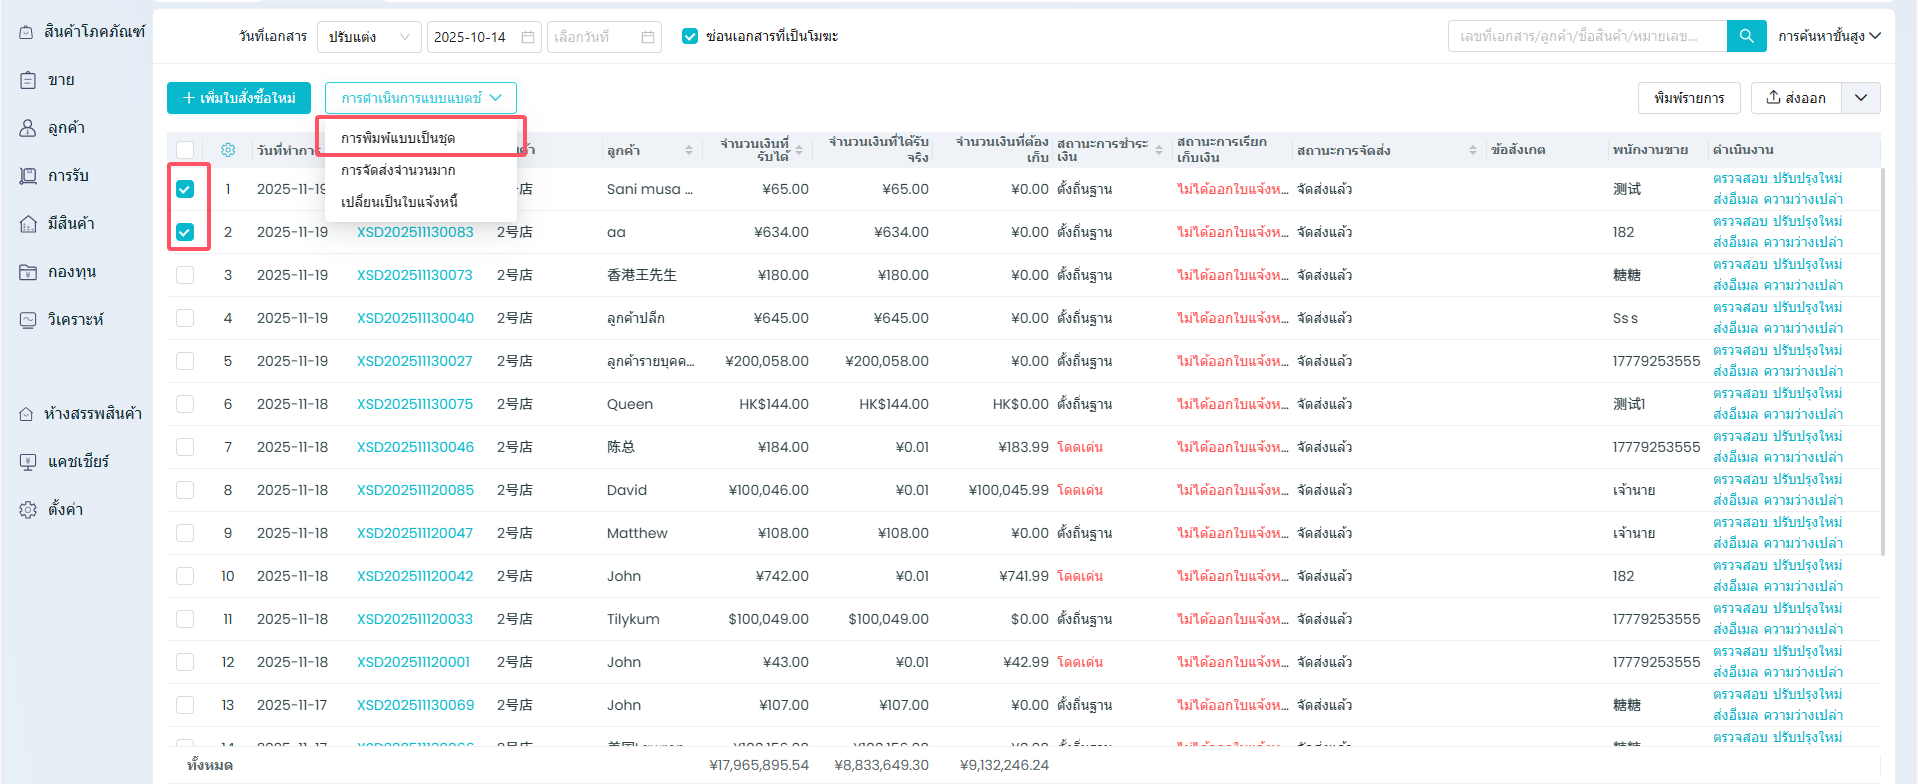Open document link XSD202511130083
Image resolution: width=1918 pixels, height=784 pixels.
pos(415,232)
